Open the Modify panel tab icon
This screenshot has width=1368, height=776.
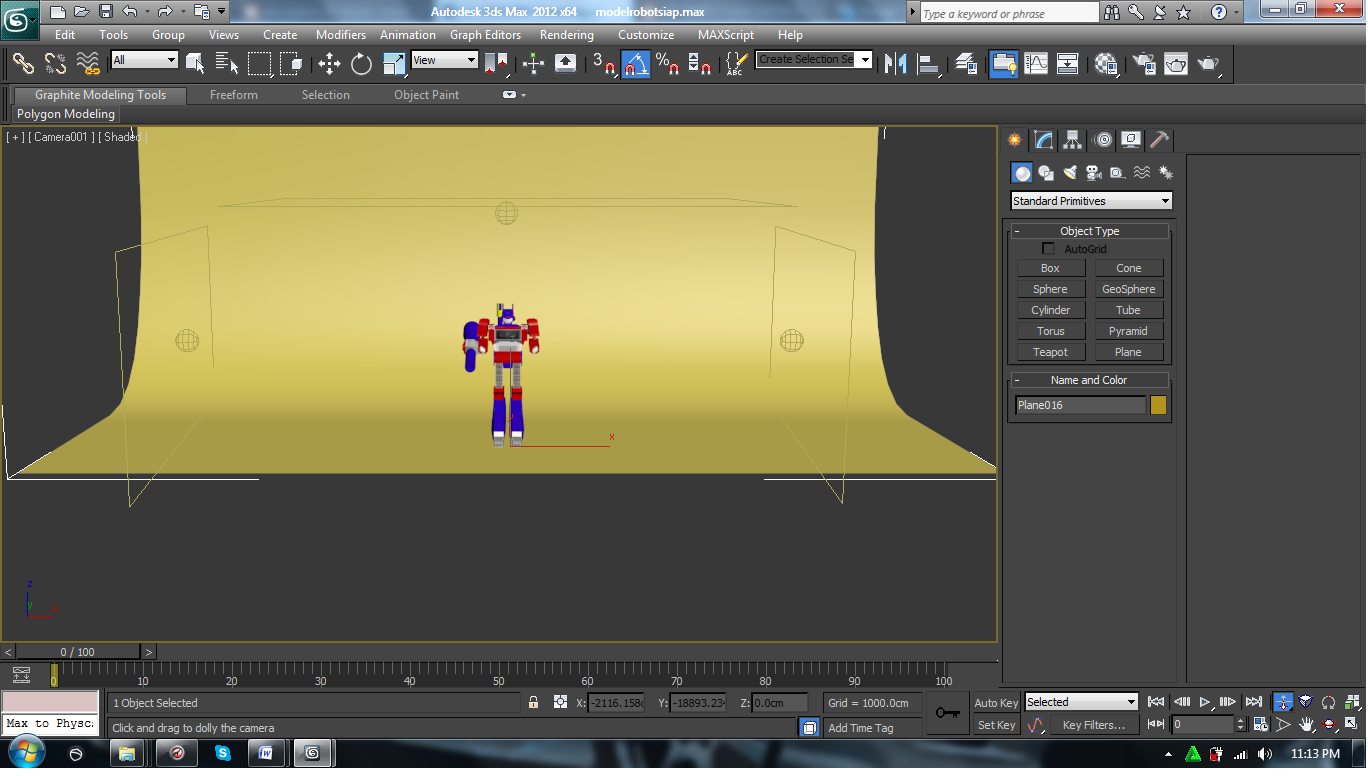coord(1043,140)
